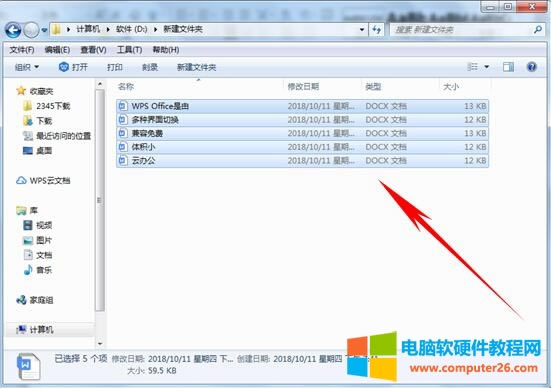The width and height of the screenshot is (551, 388).
Task: Open the 工具(T) menu
Action: pyautogui.click(x=129, y=50)
